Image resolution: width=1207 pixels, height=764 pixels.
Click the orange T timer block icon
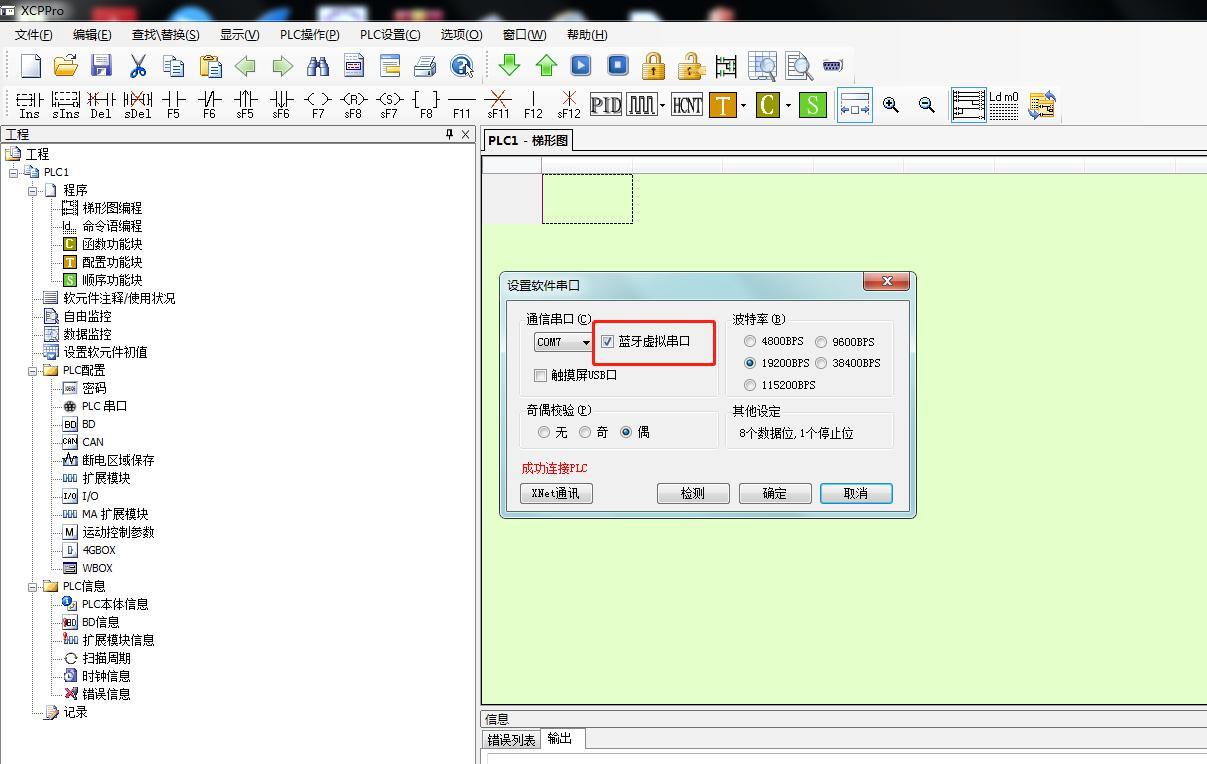click(x=722, y=104)
